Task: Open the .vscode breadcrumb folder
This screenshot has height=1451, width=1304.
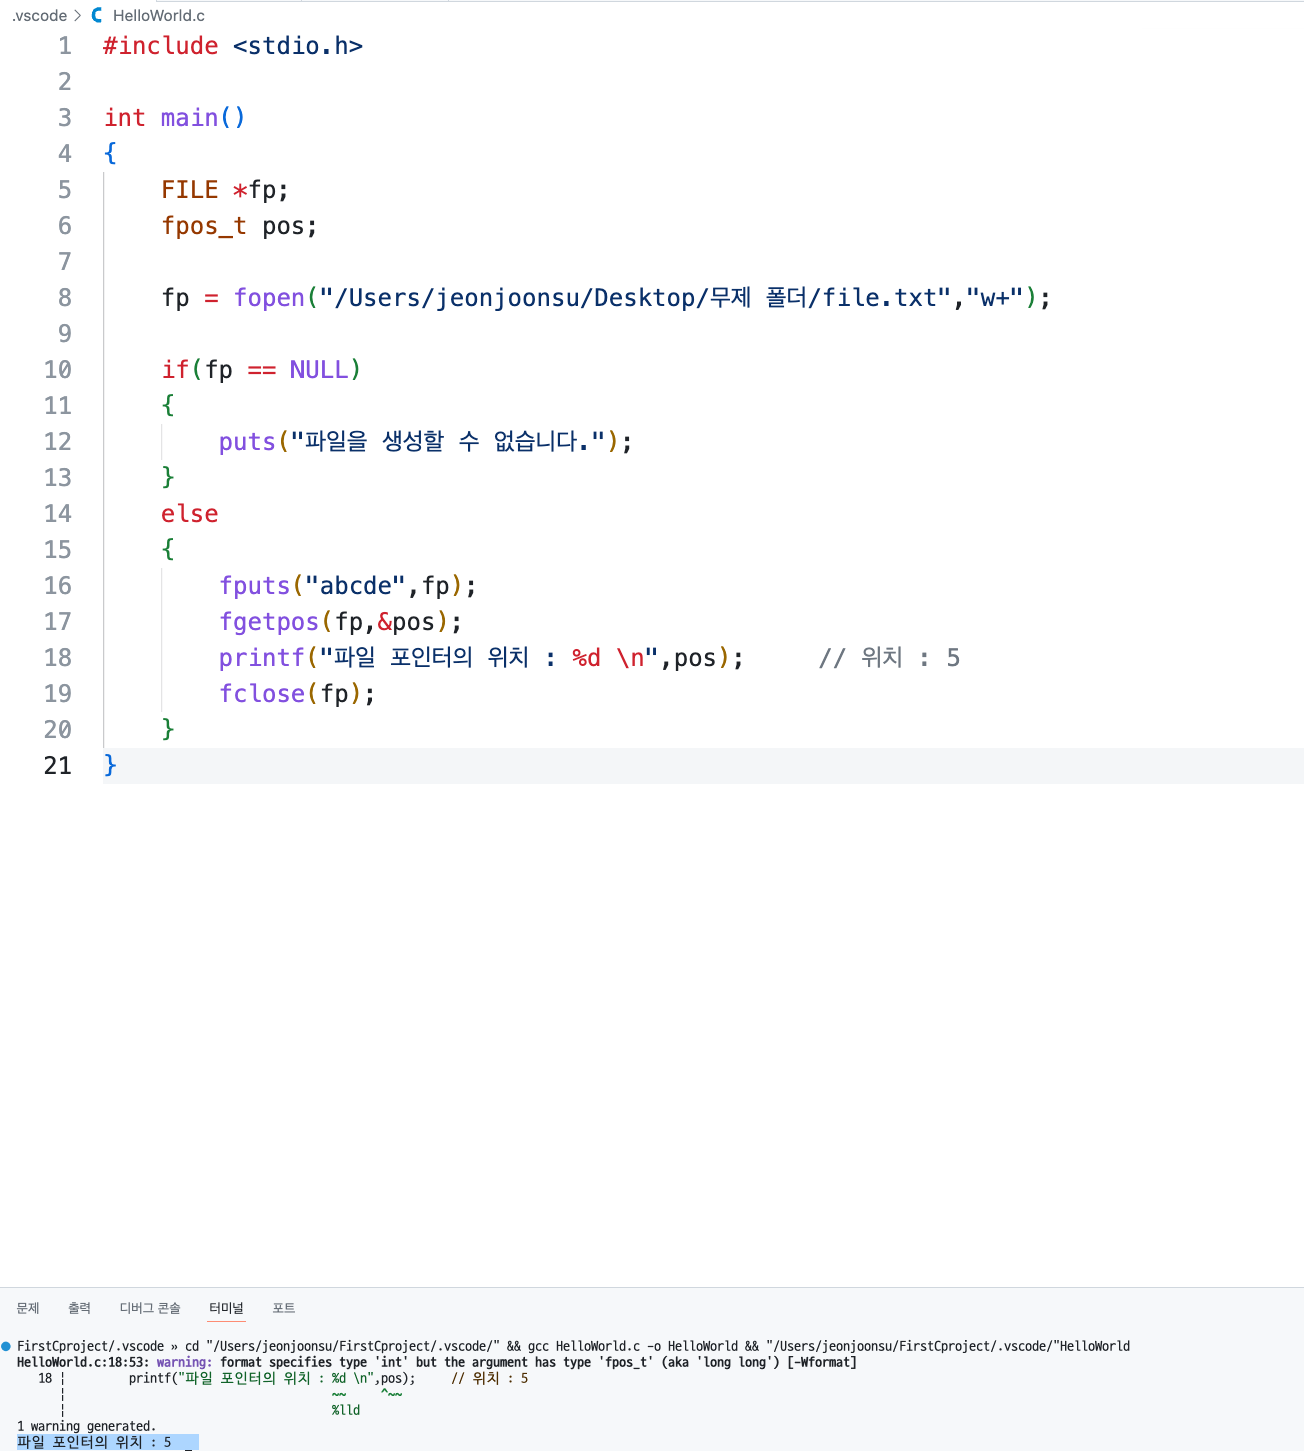Action: [39, 15]
